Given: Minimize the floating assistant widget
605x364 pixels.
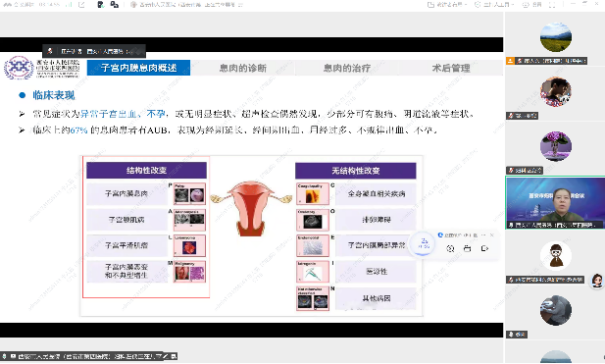Looking at the screenshot, I should point(483,235).
